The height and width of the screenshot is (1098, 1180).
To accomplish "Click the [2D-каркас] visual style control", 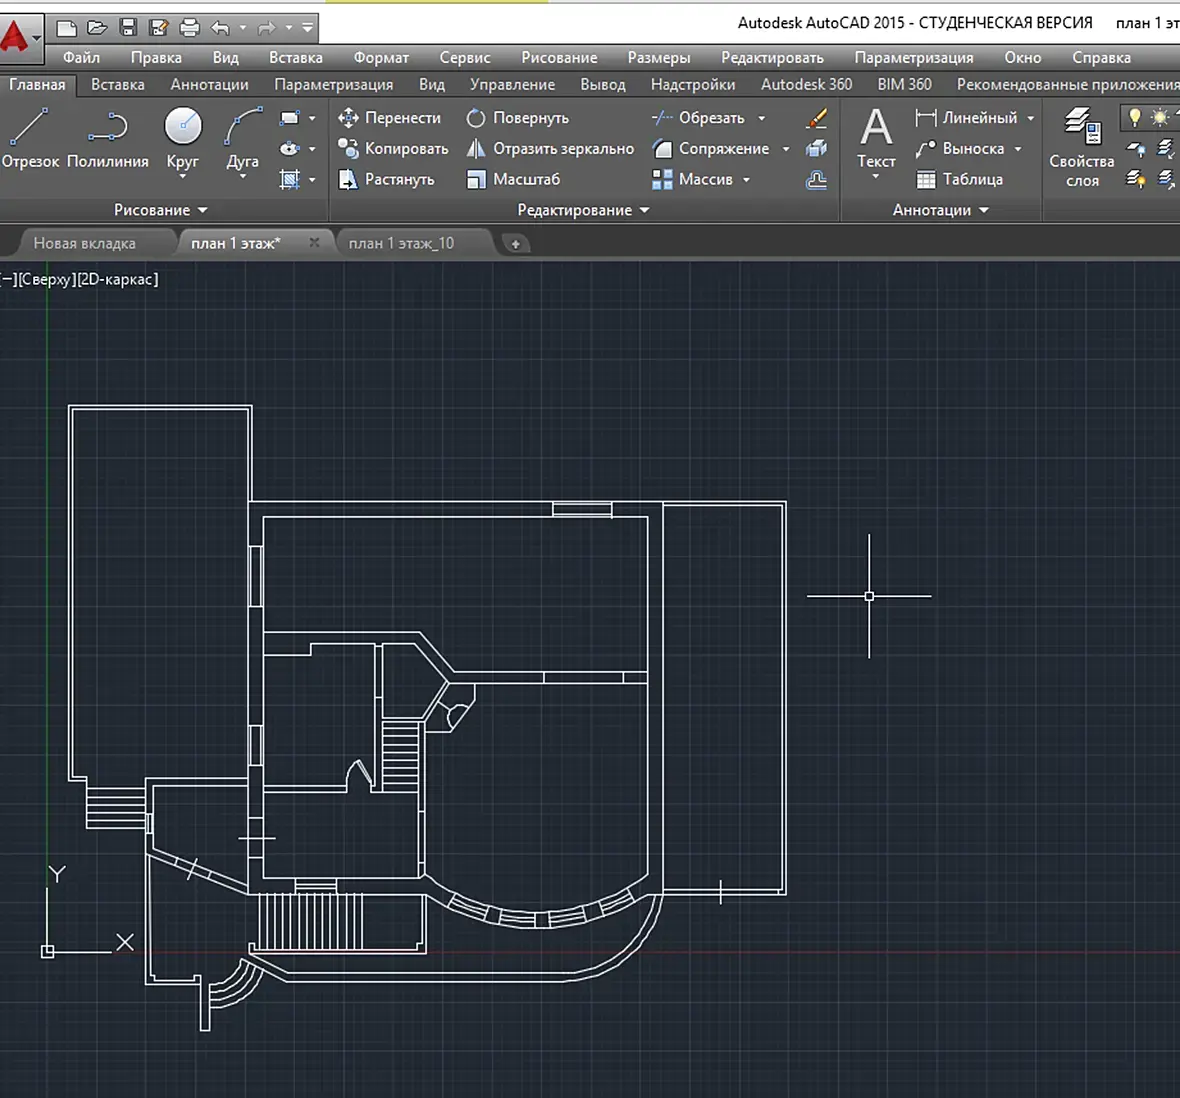I will (117, 279).
